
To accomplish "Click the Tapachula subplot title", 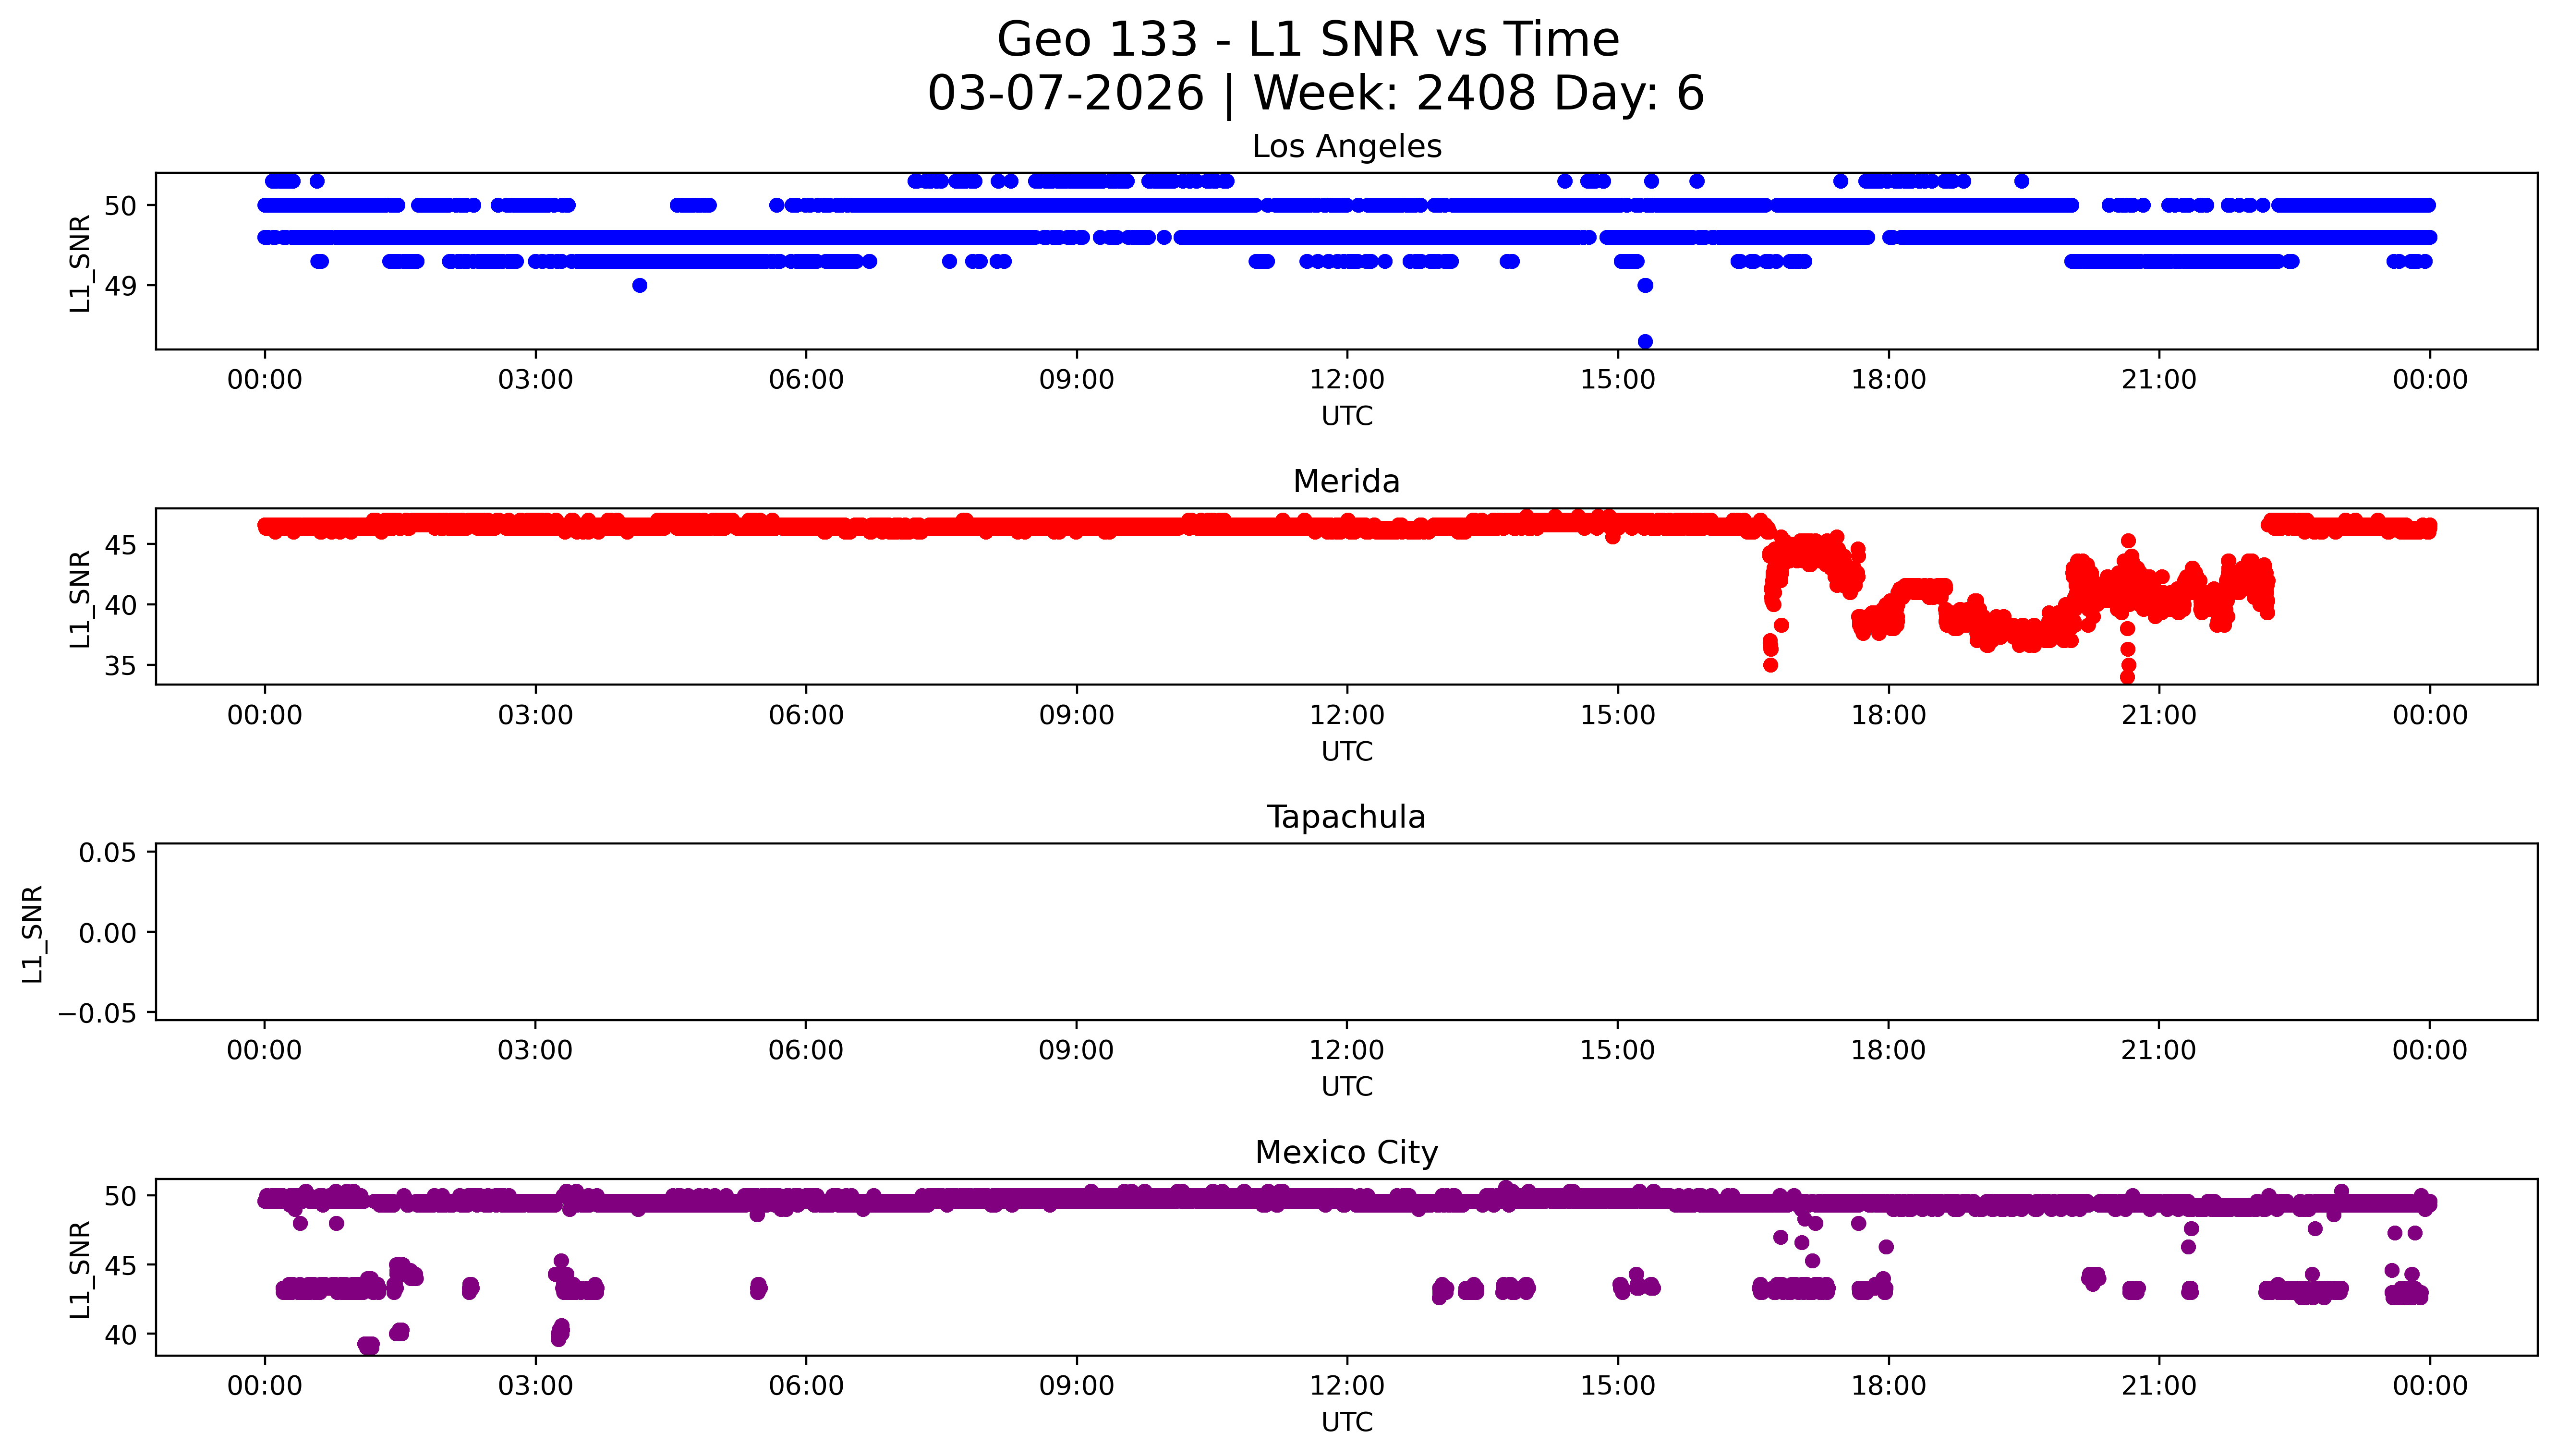I will coord(1346,817).
